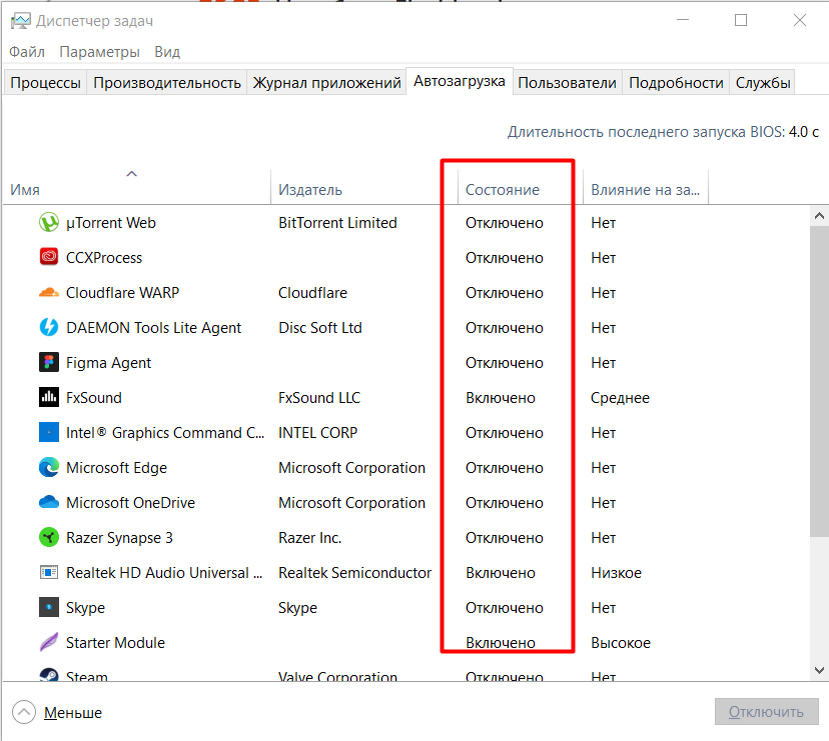Select the Razer Synapse 3 row name
The height and width of the screenshot is (741, 829).
pyautogui.click(x=119, y=538)
